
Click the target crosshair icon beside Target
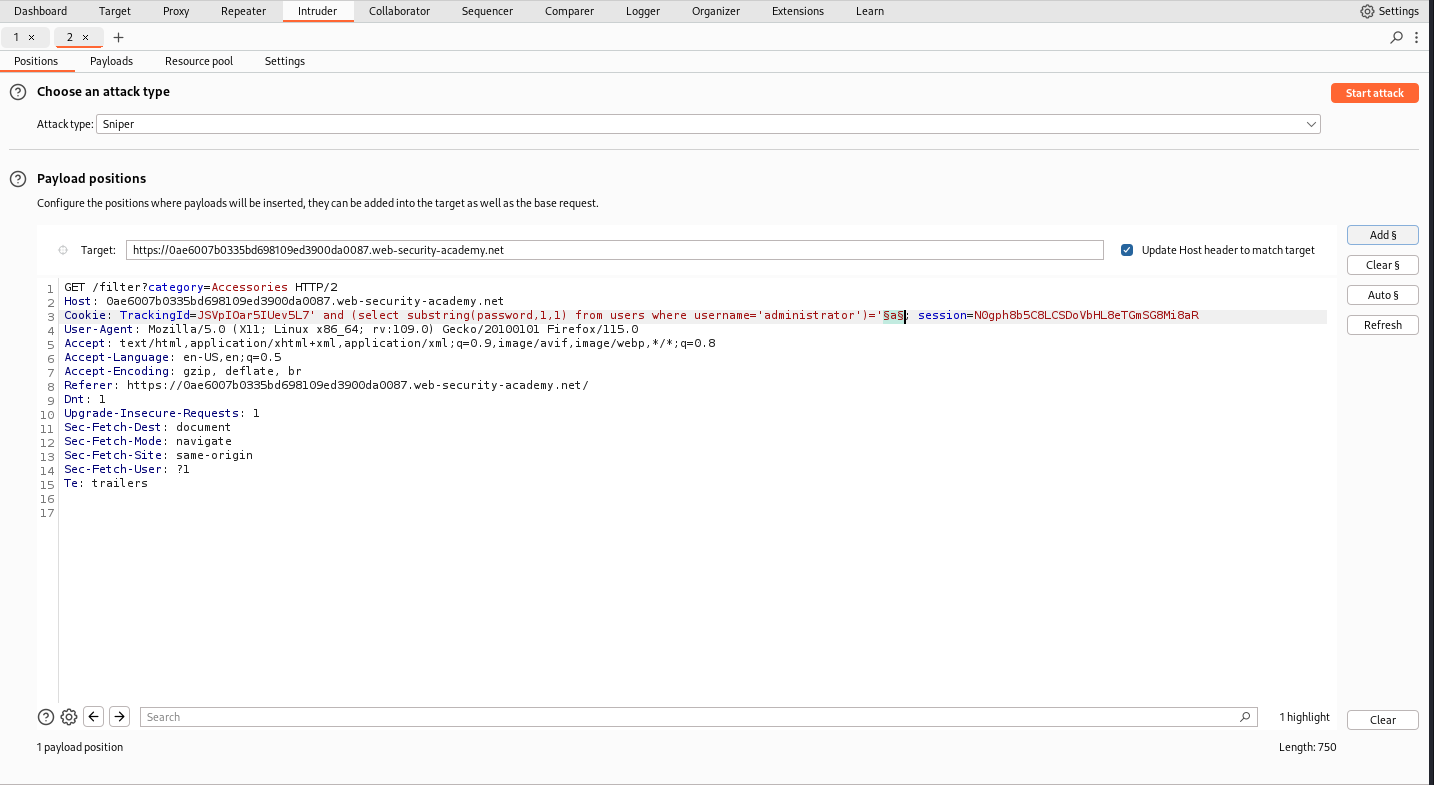tap(63, 250)
